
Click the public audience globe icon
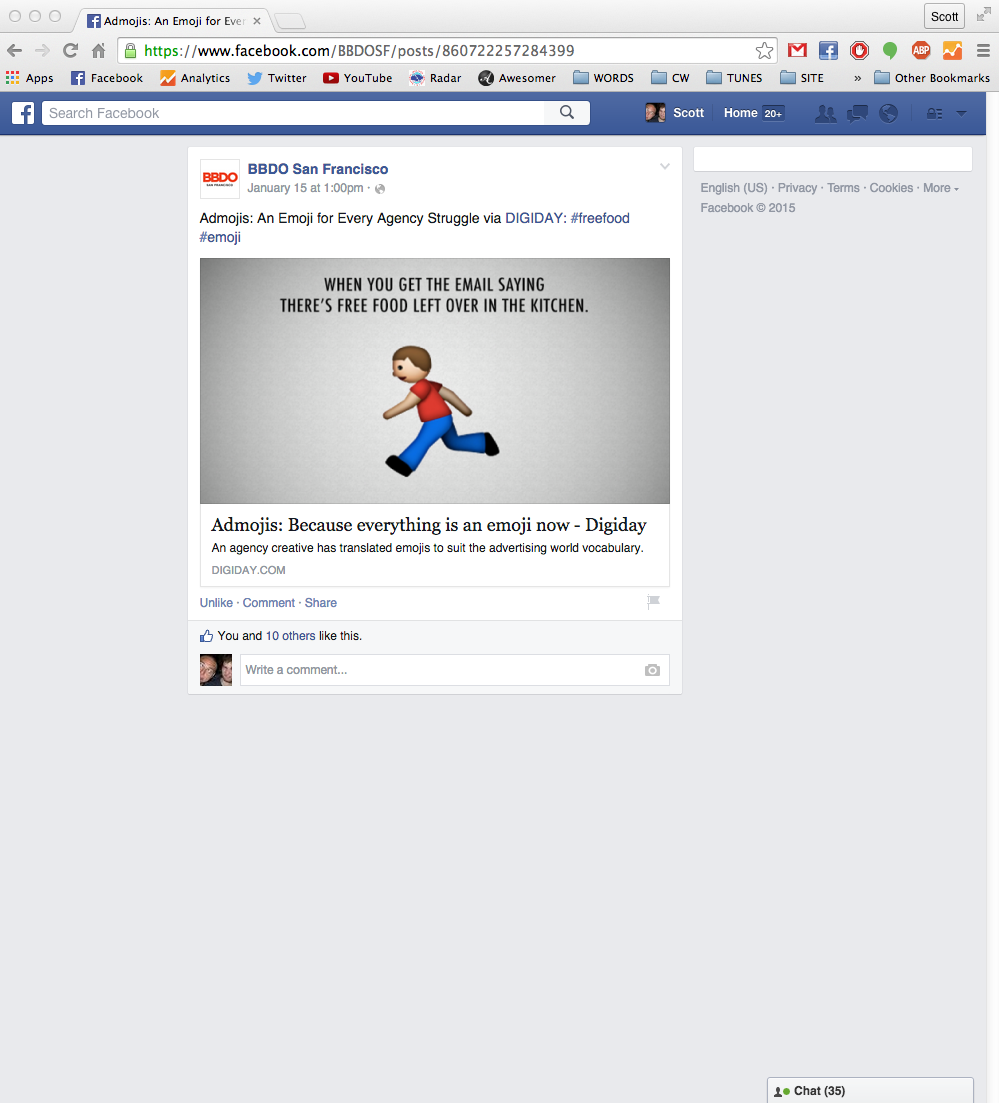click(380, 189)
